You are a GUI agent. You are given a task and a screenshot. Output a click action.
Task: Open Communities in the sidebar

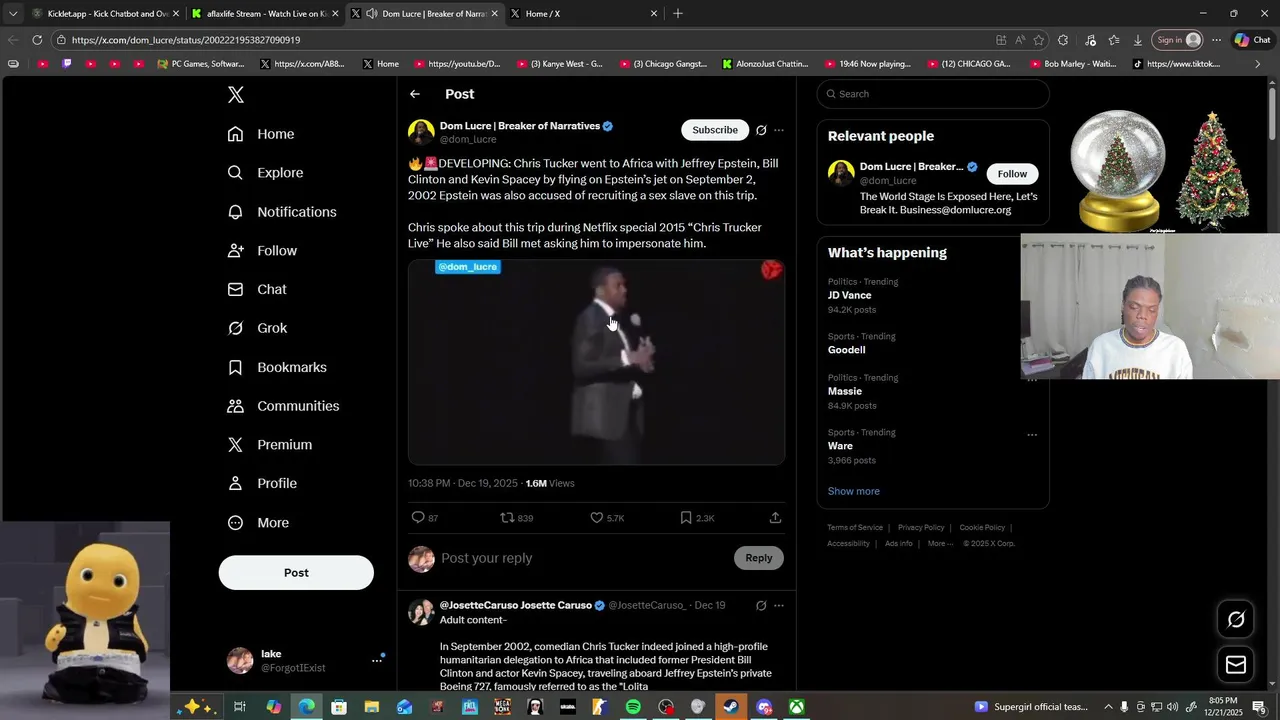click(x=283, y=406)
